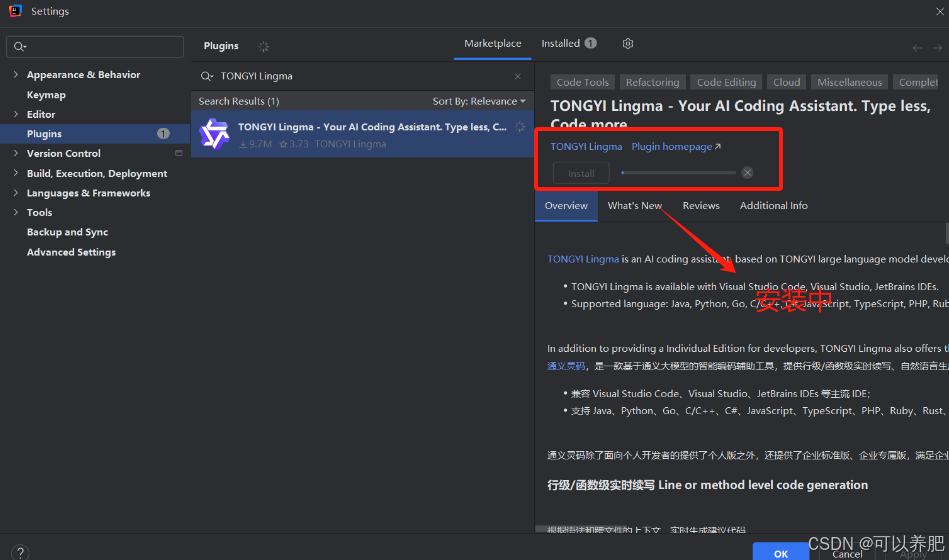Viewport: 949px width, 560px height.
Task: Switch to the Installed tab
Action: coord(568,44)
